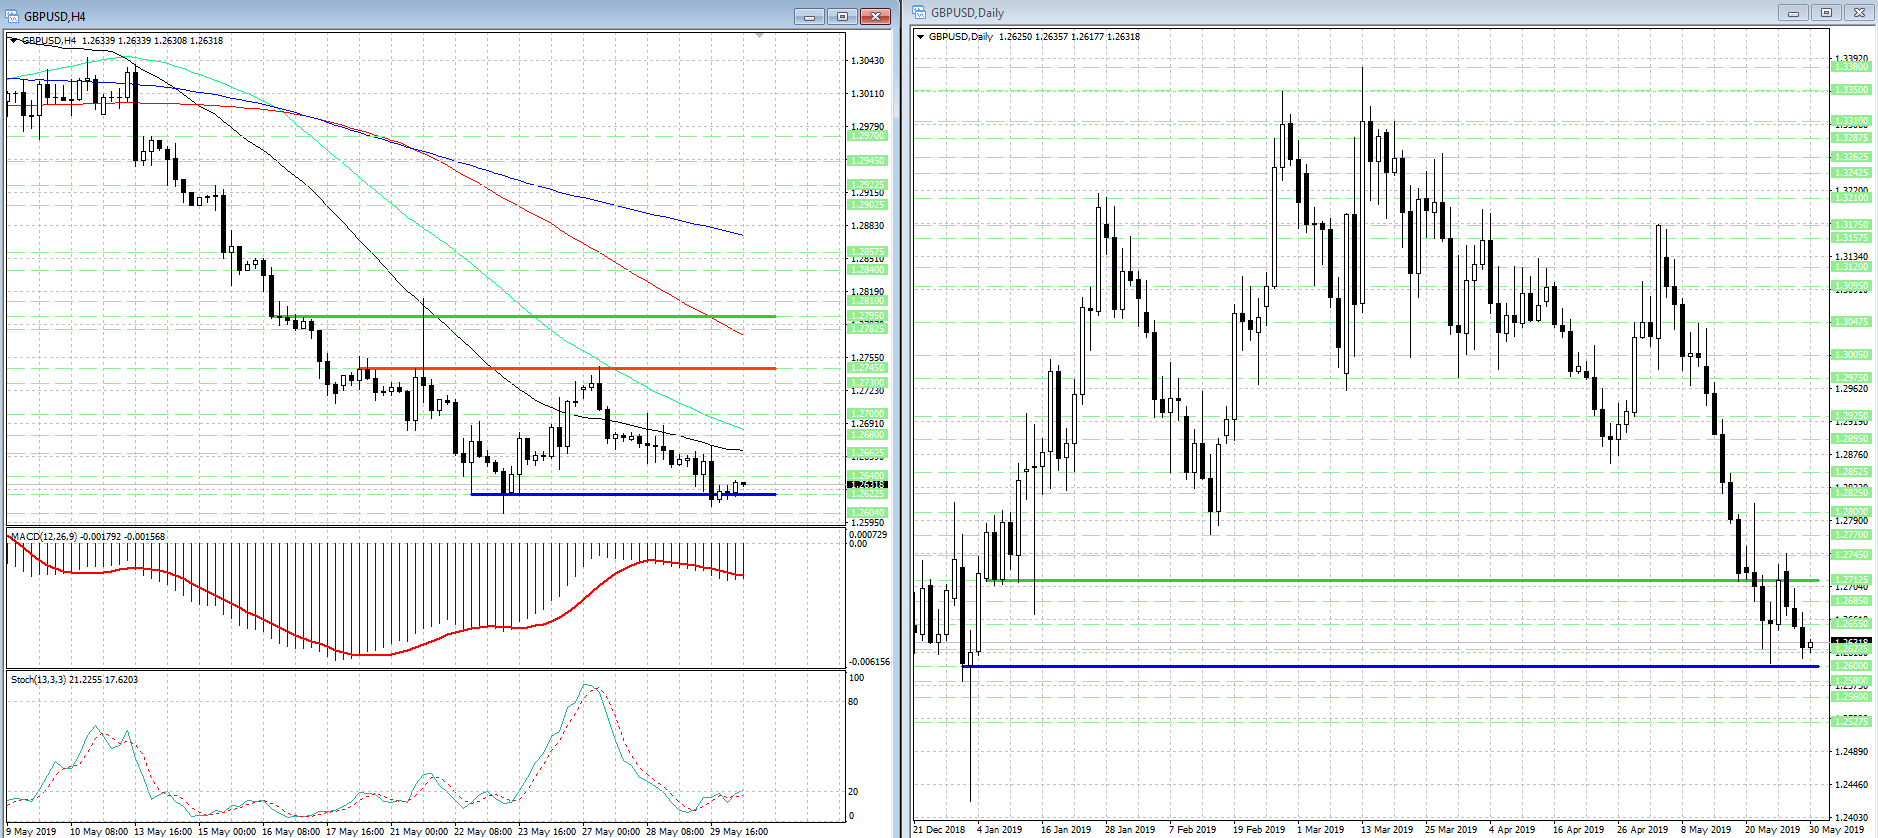This screenshot has height=838, width=1878.
Task: Select the blue horizontal line on the Daily chart
Action: click(x=1391, y=666)
